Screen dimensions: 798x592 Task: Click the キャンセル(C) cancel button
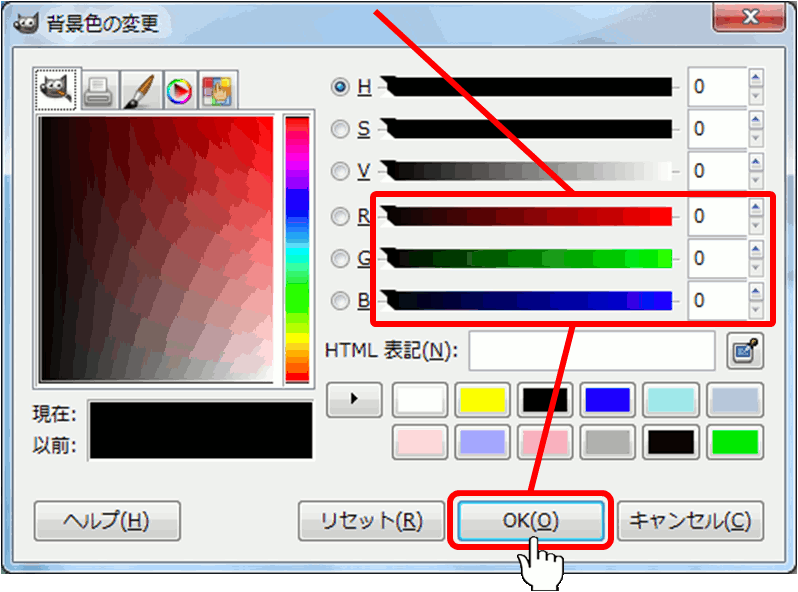tap(690, 521)
